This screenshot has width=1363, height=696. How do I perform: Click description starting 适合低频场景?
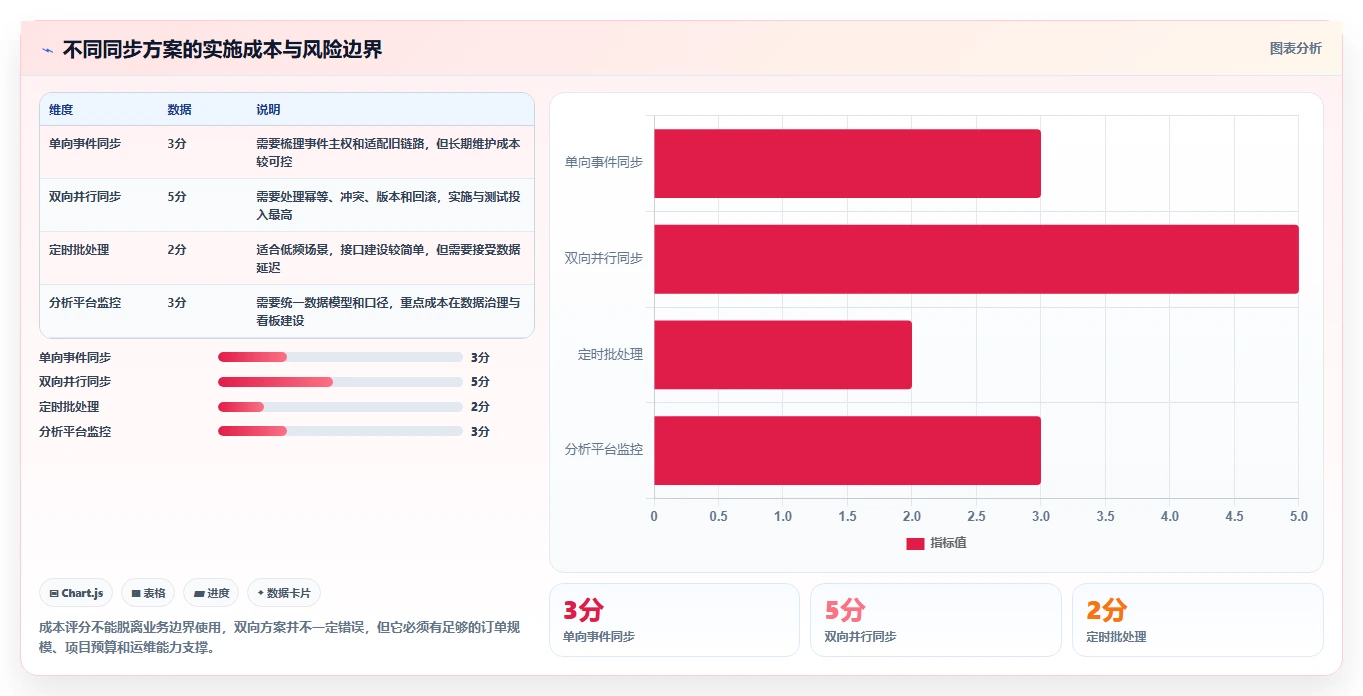coord(388,259)
